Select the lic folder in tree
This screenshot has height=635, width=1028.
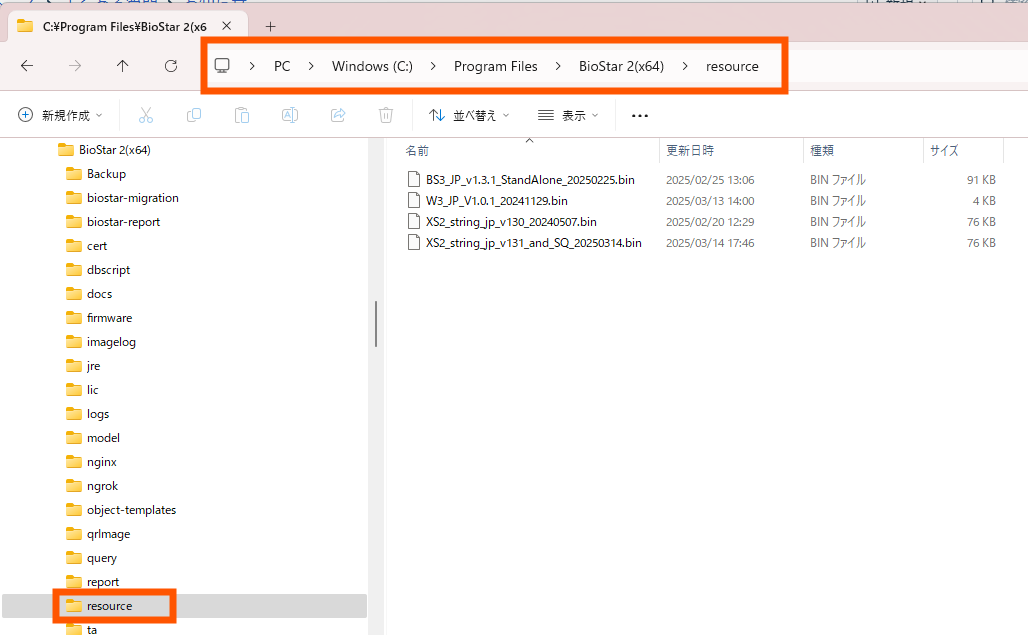(92, 390)
